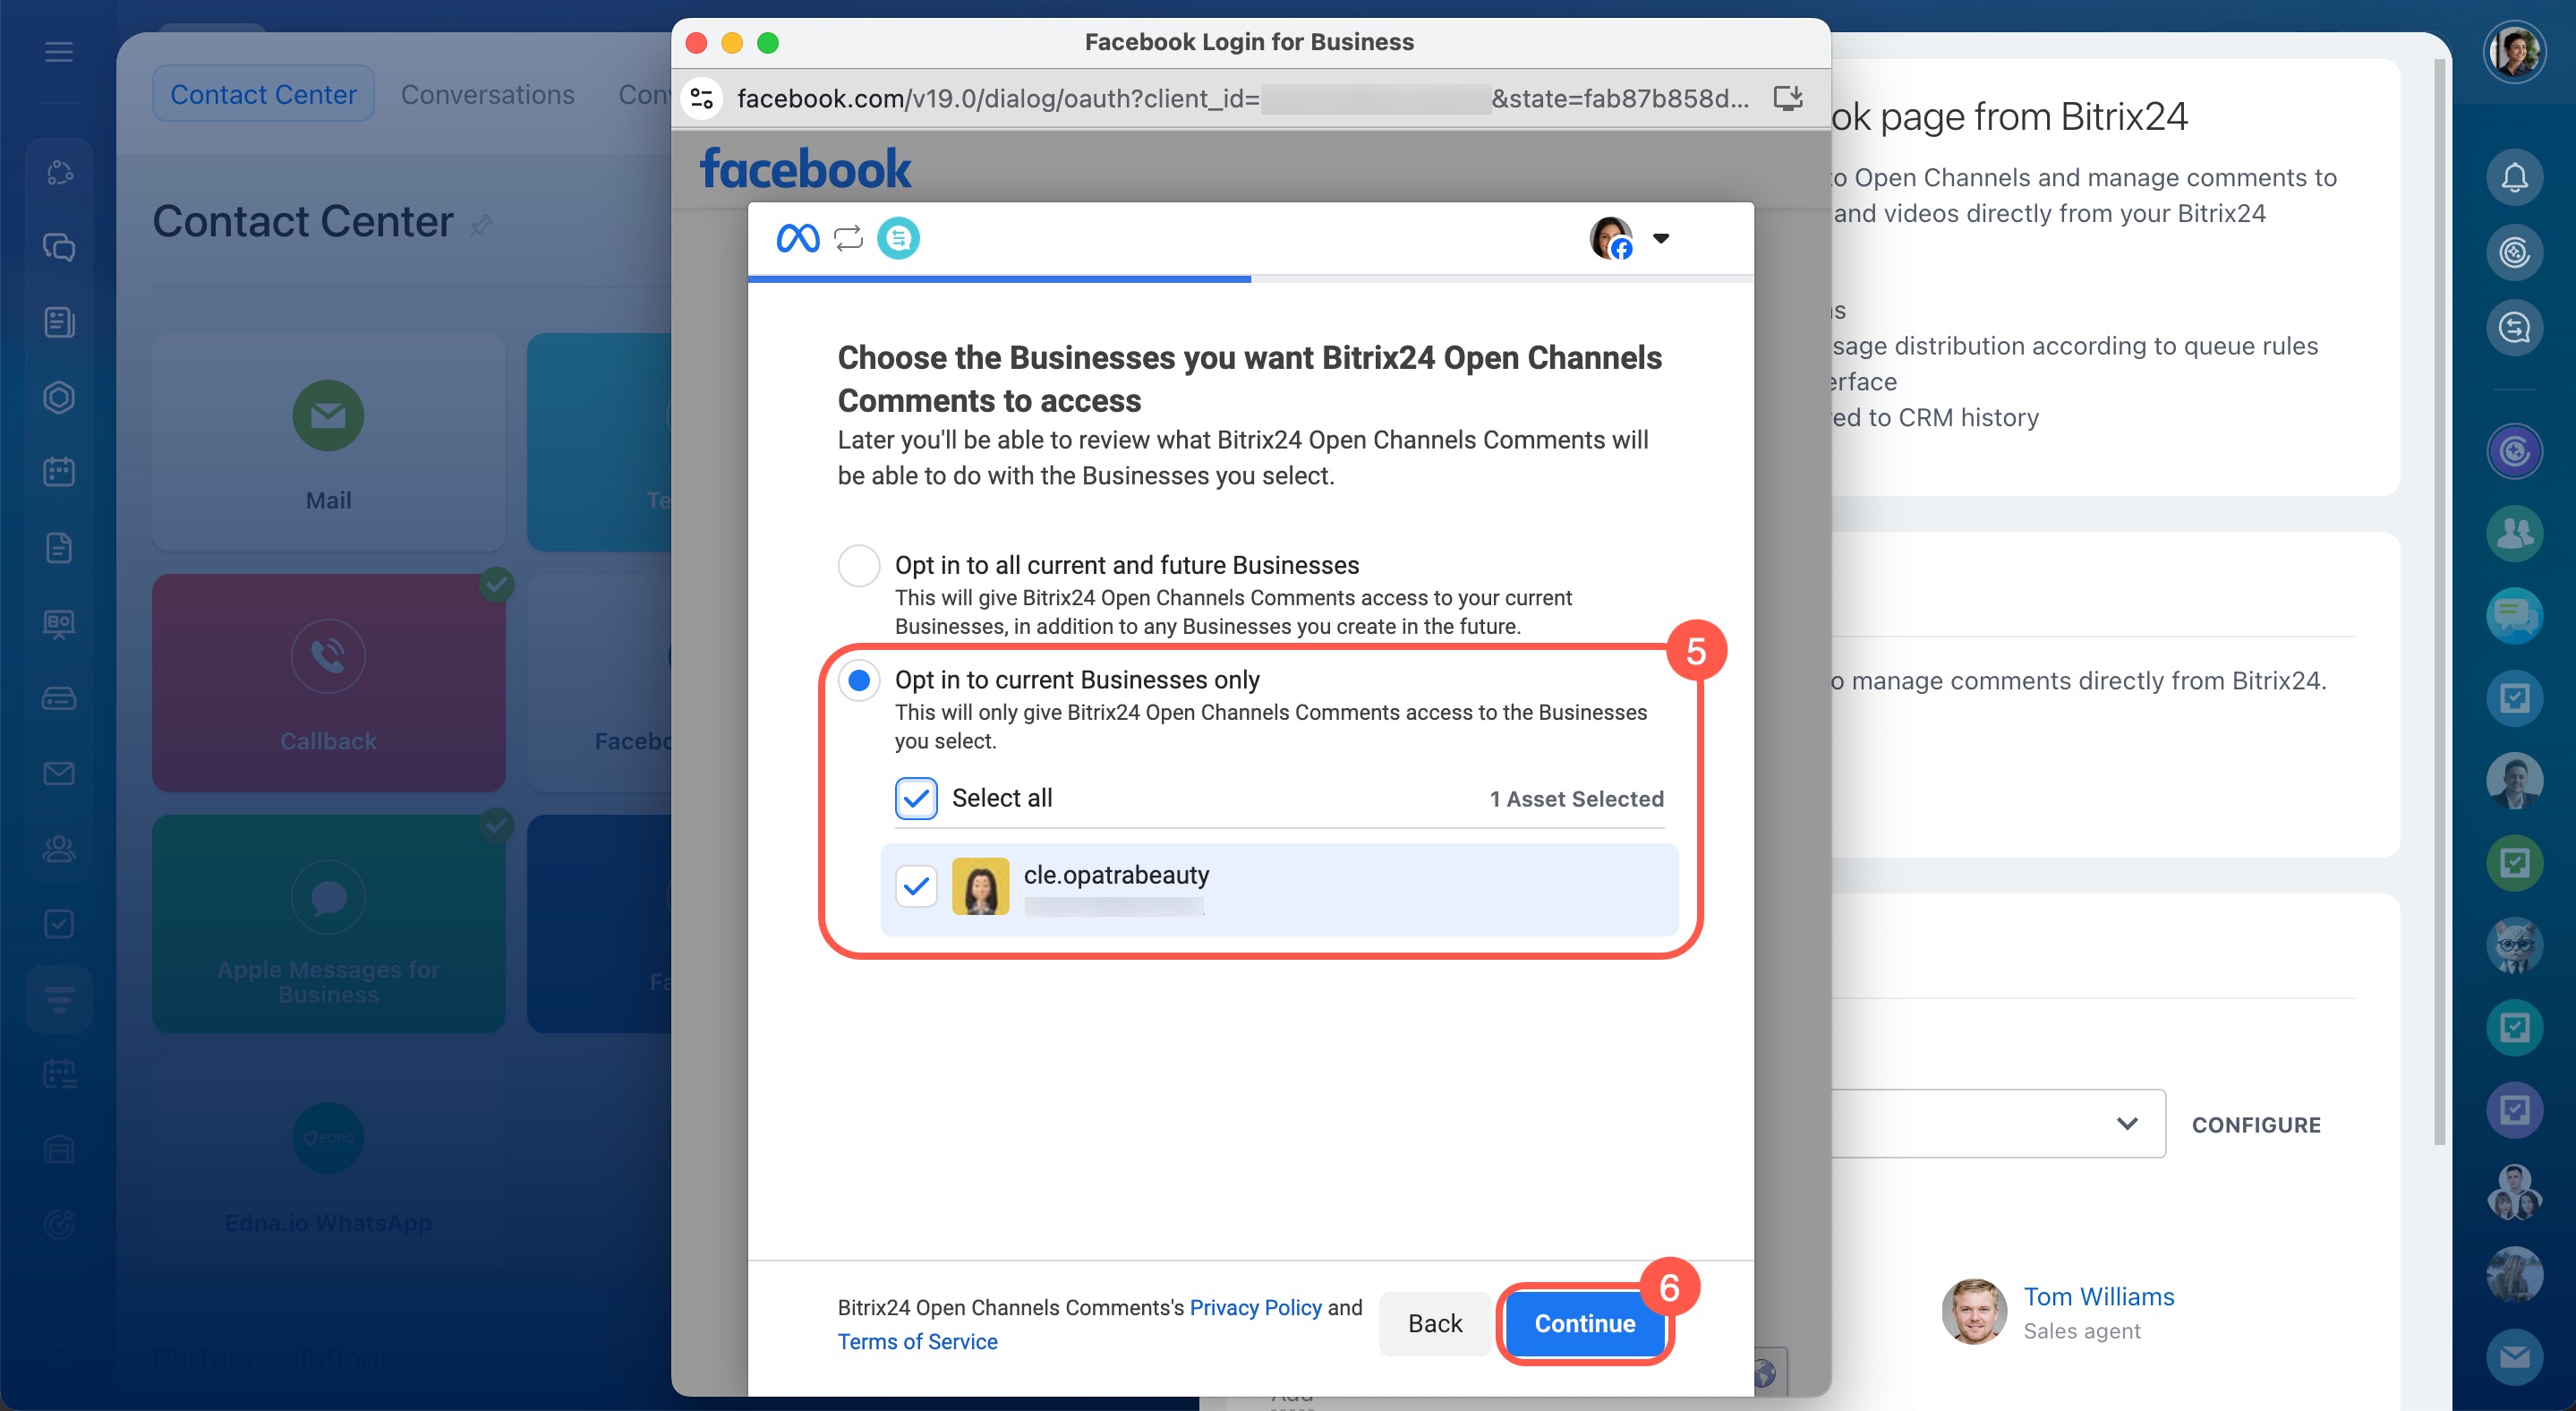Screen dimensions: 2576x1411
Task: Open the dropdown beside CONFIGURE
Action: (x=2126, y=1123)
